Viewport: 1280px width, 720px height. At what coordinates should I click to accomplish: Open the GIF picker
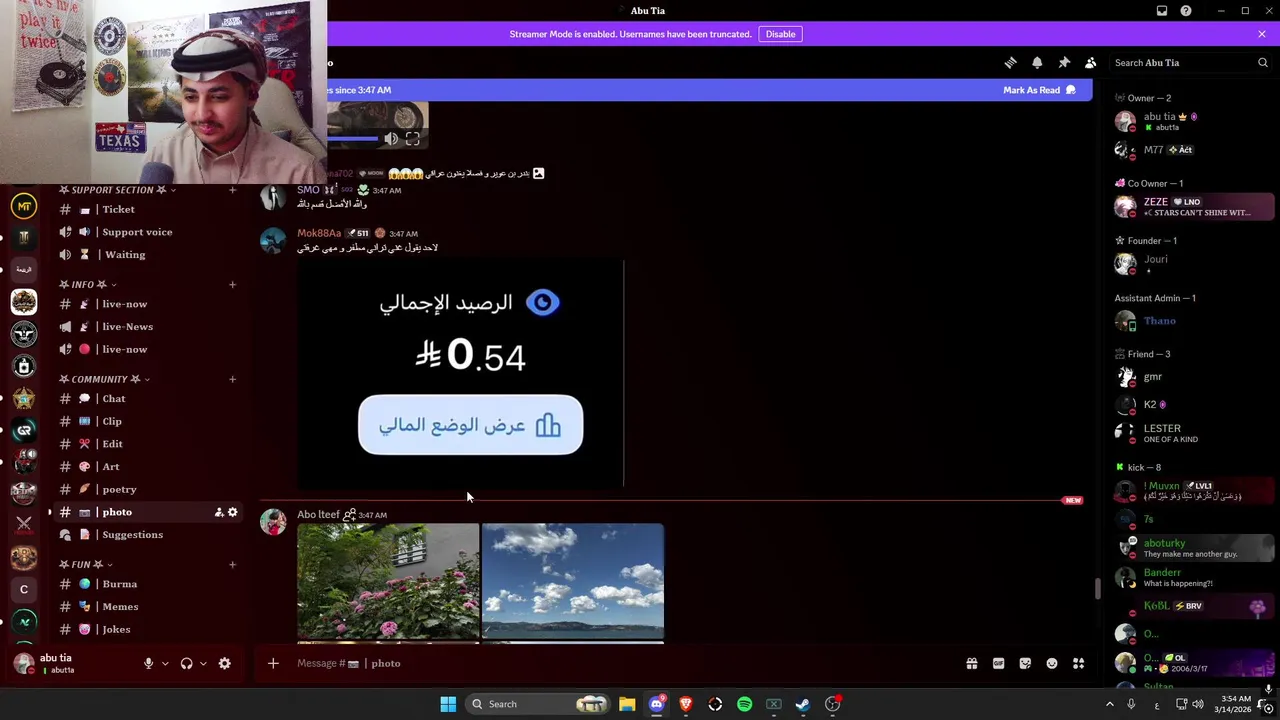point(998,663)
